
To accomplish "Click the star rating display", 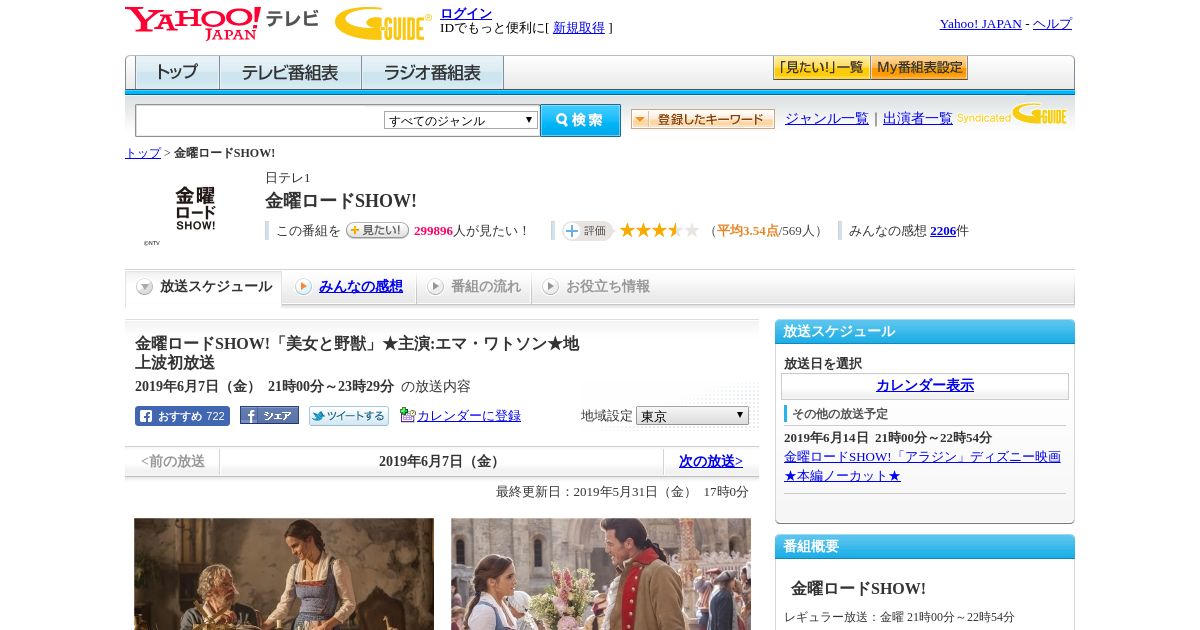I will (x=659, y=230).
